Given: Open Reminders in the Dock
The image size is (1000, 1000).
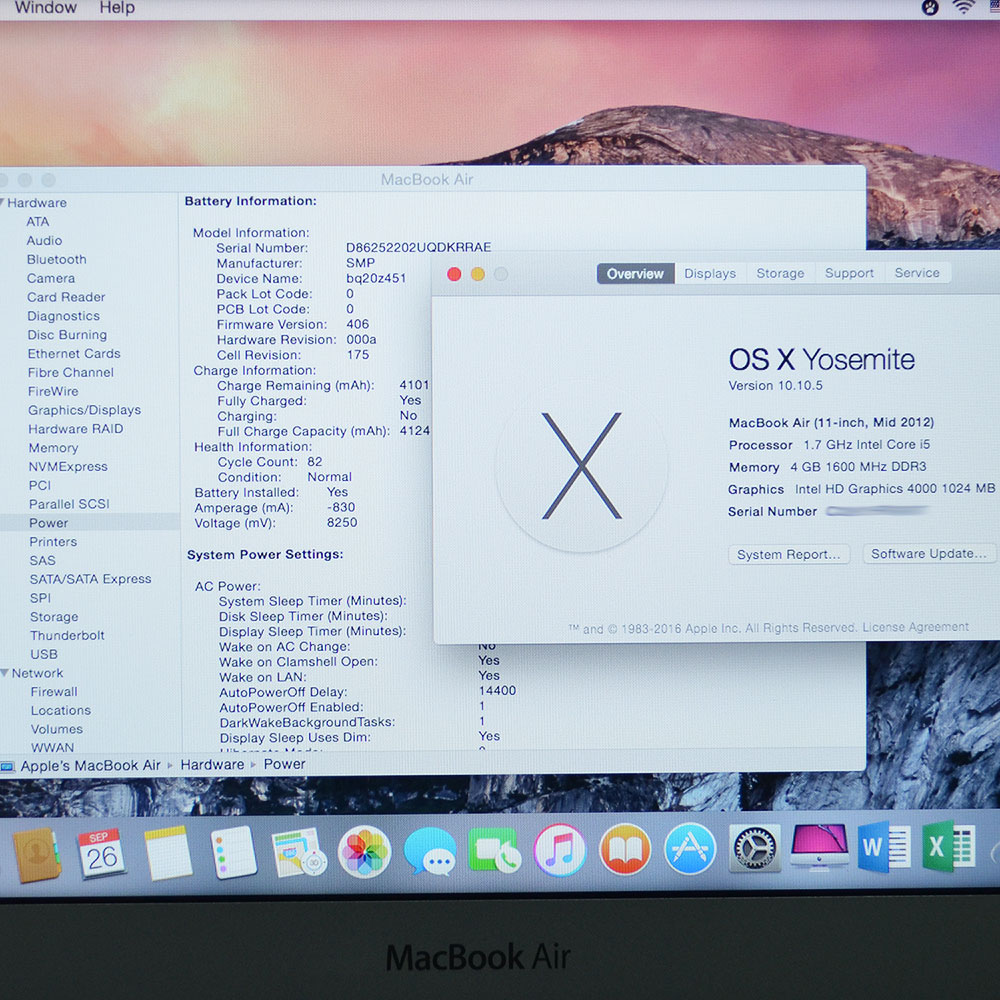Looking at the screenshot, I should (x=233, y=853).
